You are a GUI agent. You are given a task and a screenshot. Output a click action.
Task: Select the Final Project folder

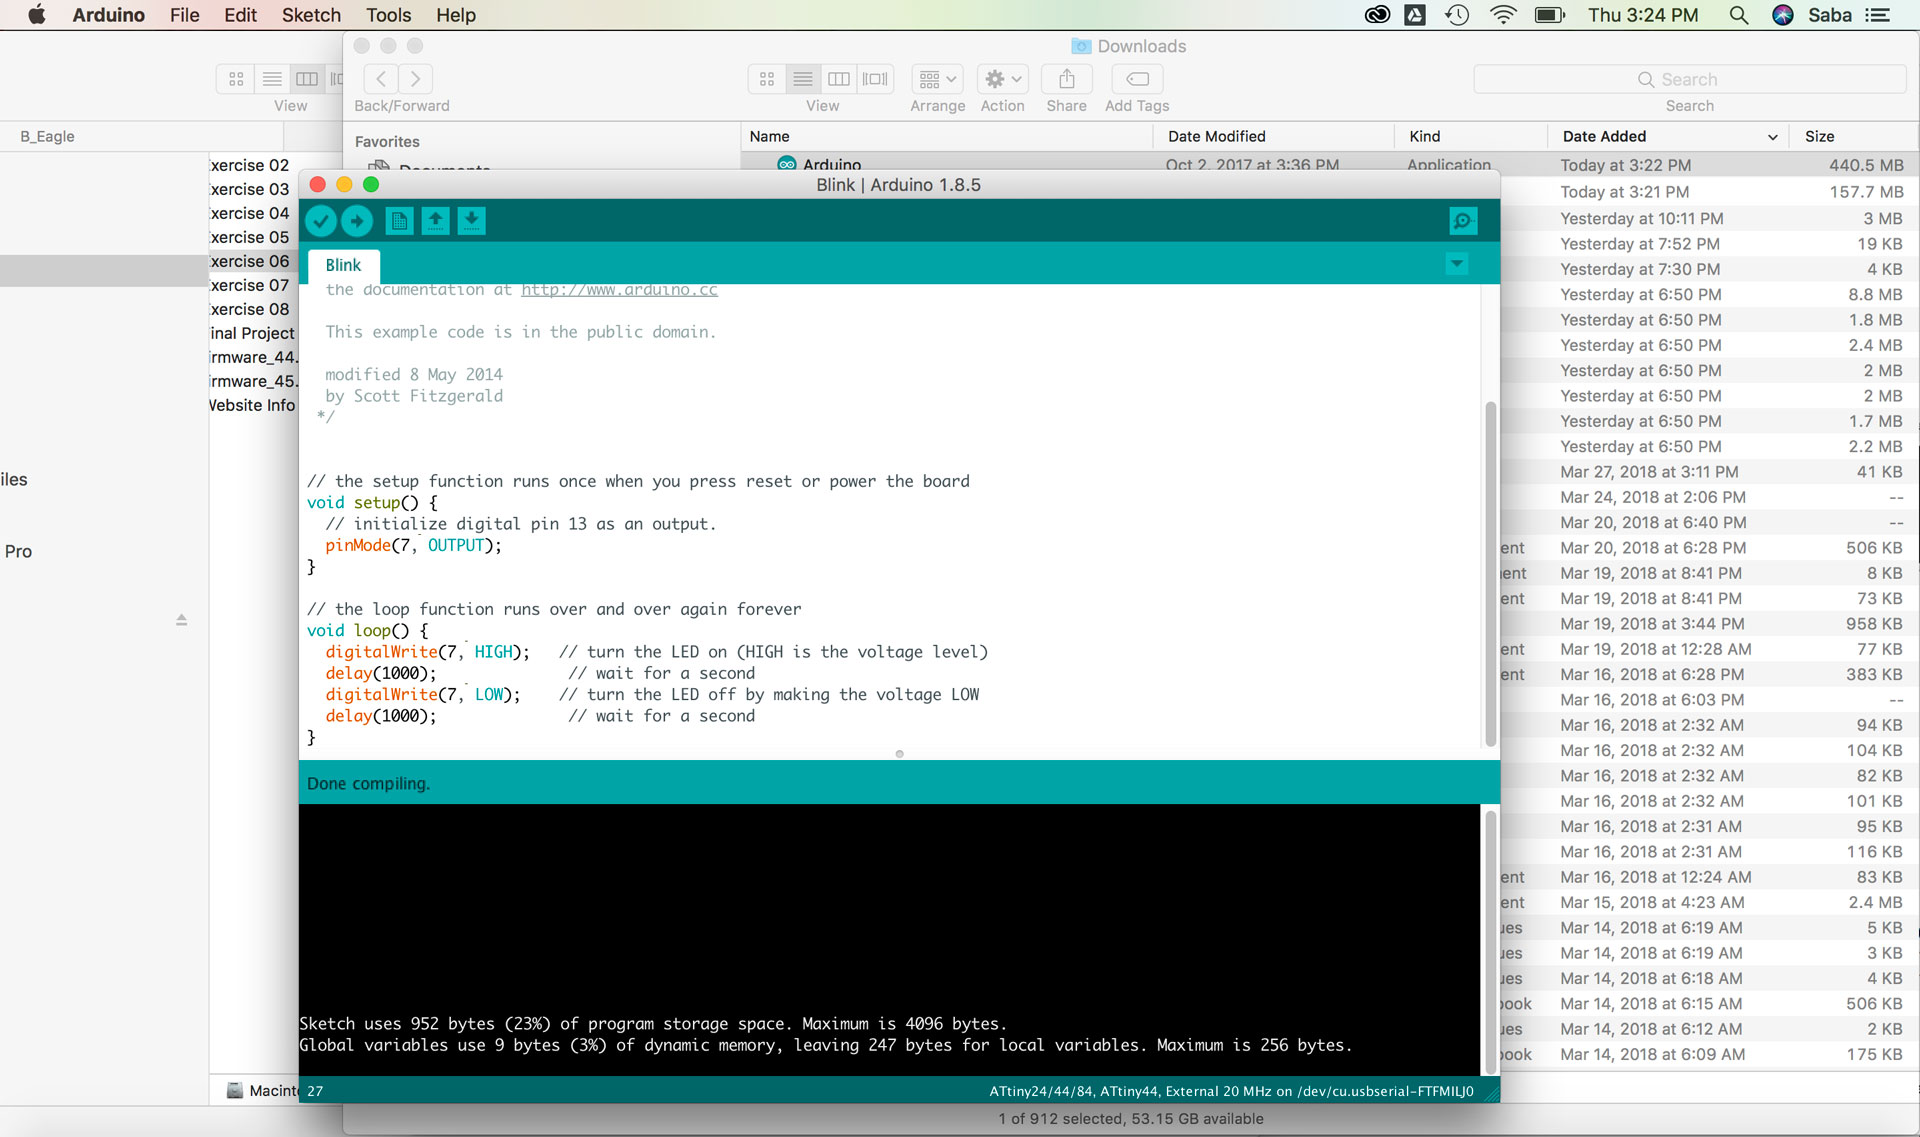(252, 333)
